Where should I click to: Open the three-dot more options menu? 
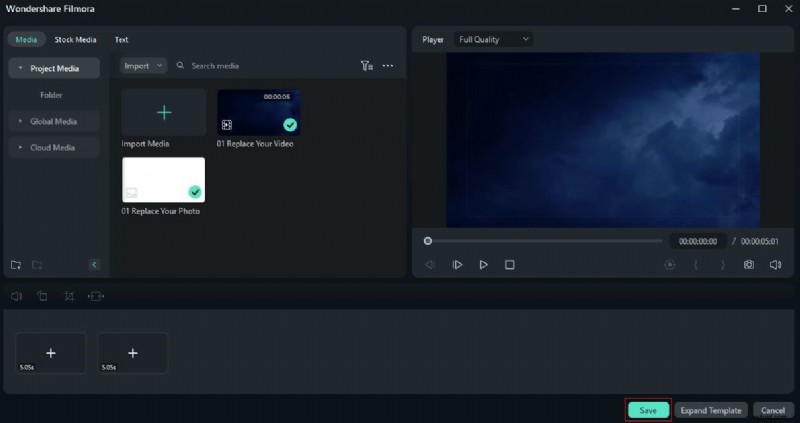pyautogui.click(x=388, y=66)
